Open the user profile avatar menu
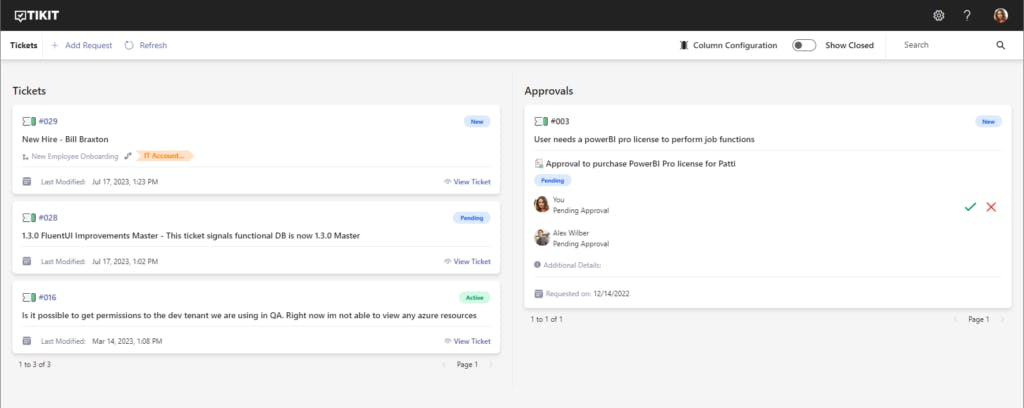This screenshot has height=408, width=1024. click(1000, 15)
